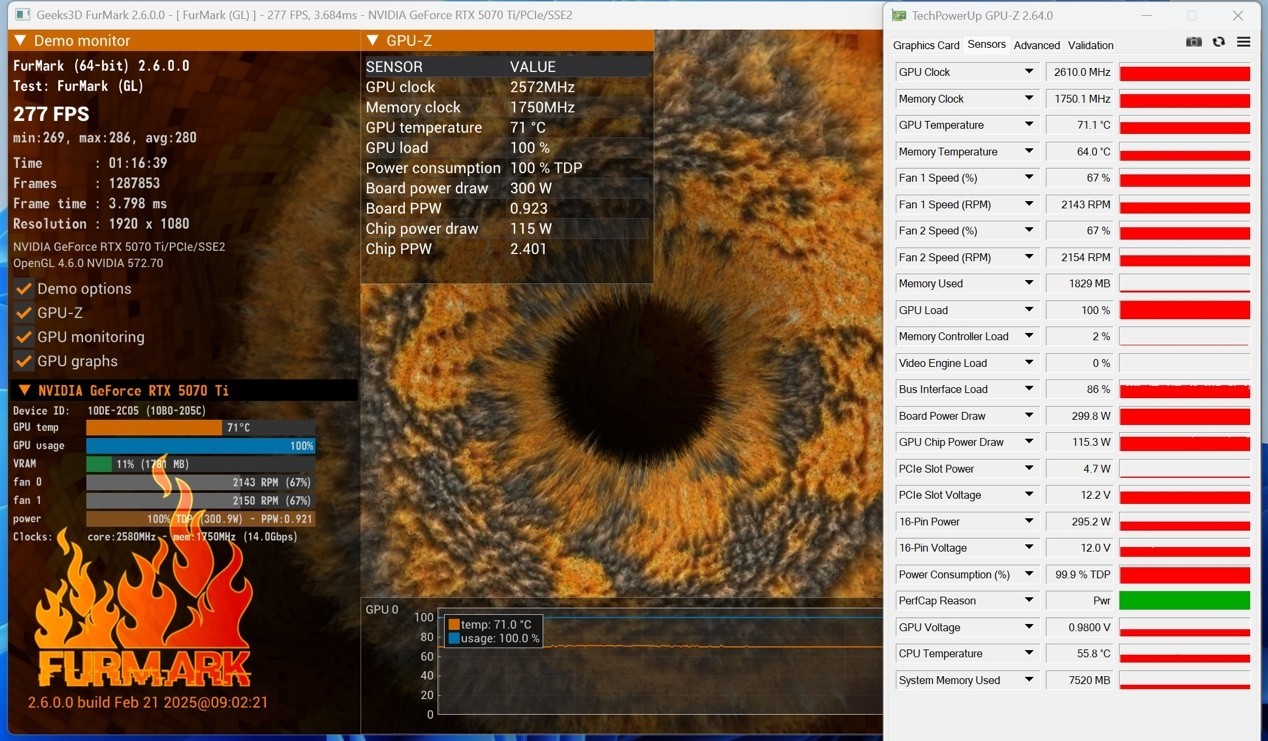Click the Chip power draw 115 W row

pyautogui.click(x=507, y=228)
